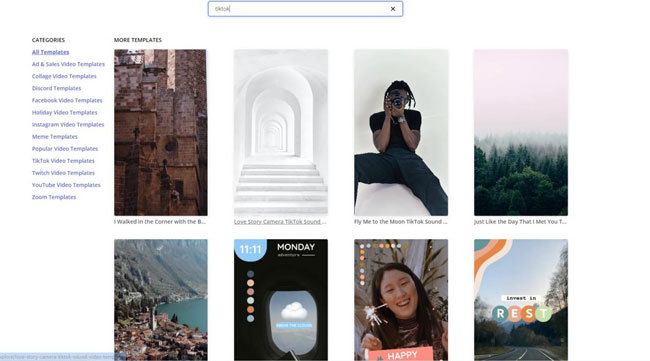
Task: Open YouTube Video Templates category
Action: point(66,185)
